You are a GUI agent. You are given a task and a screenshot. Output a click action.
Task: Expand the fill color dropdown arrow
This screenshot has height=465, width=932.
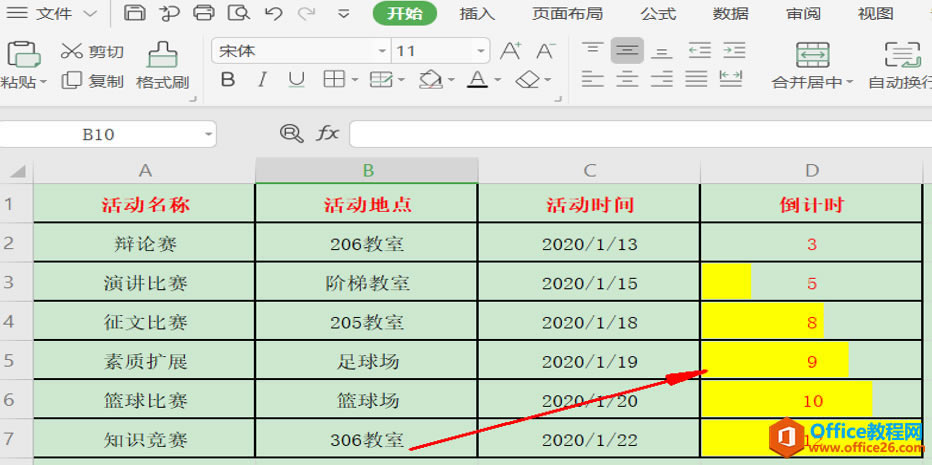pos(452,80)
